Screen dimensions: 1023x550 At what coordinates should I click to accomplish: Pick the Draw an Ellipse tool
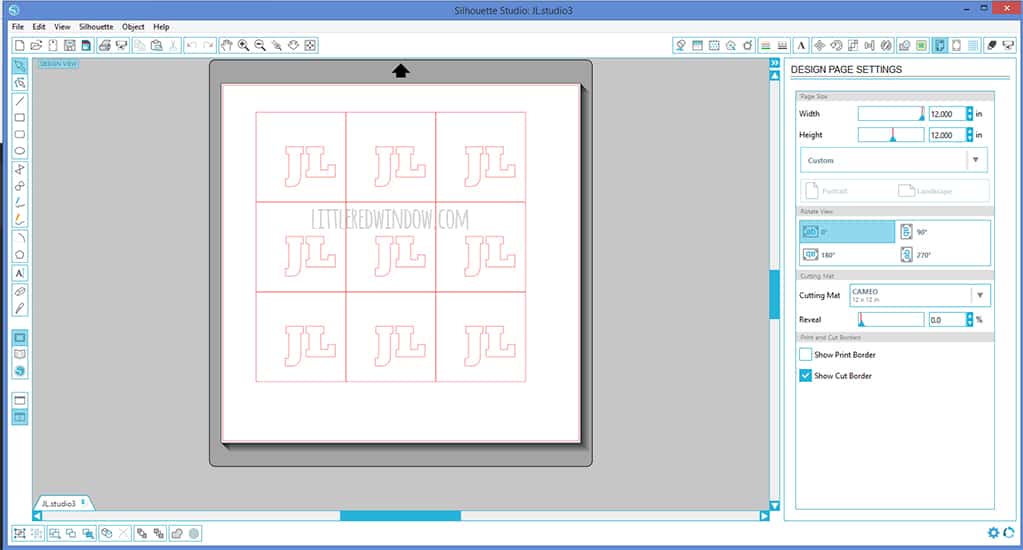click(19, 151)
